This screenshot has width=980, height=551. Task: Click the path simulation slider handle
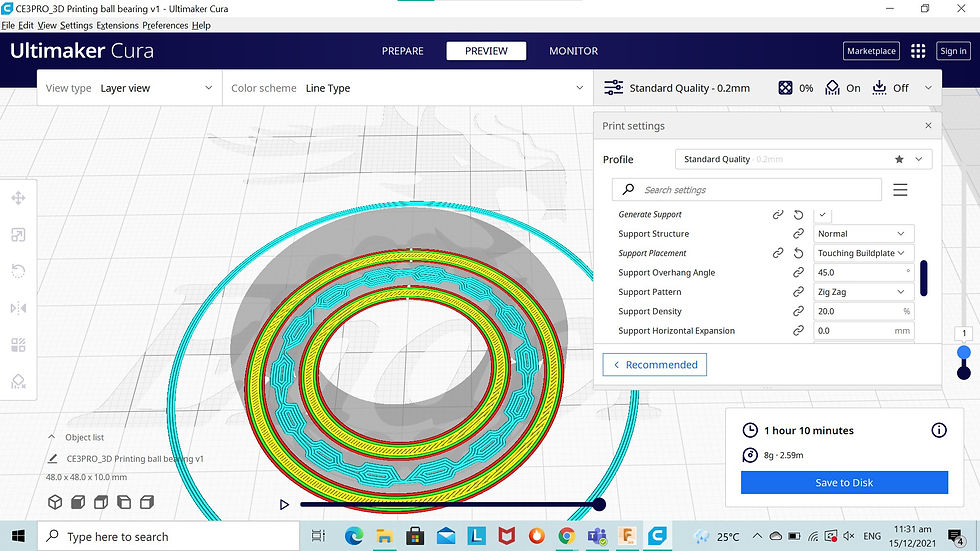coord(599,504)
